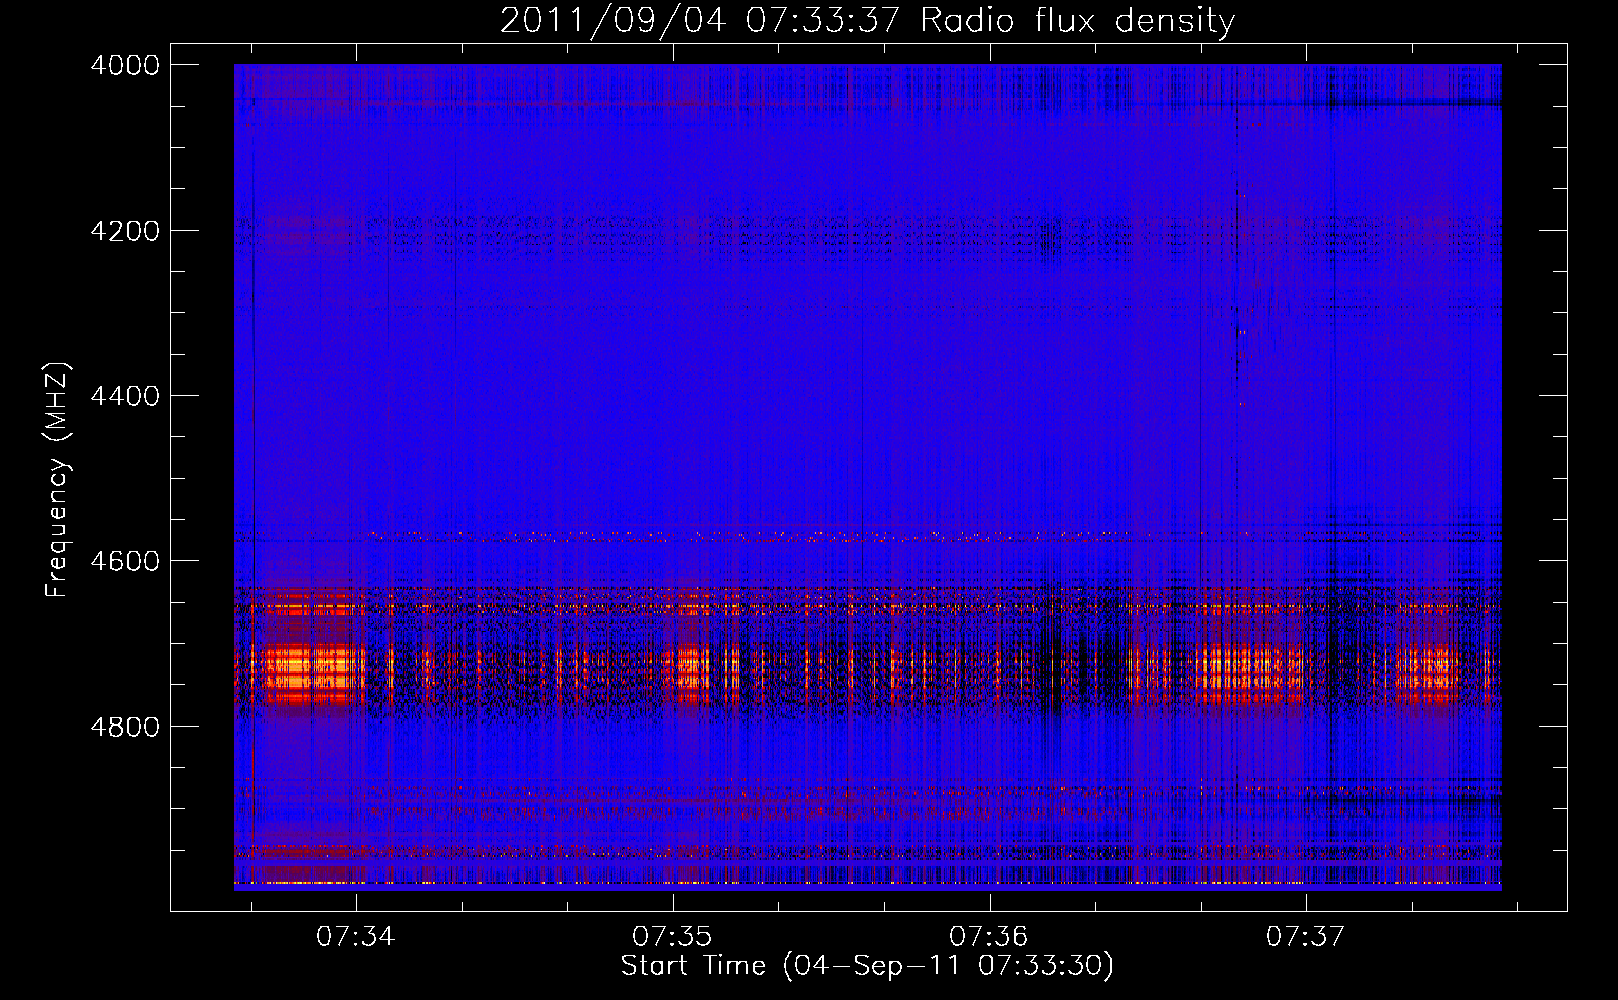Click the 07:36 time axis label
Image resolution: width=1618 pixels, height=1000 pixels.
[x=989, y=937]
